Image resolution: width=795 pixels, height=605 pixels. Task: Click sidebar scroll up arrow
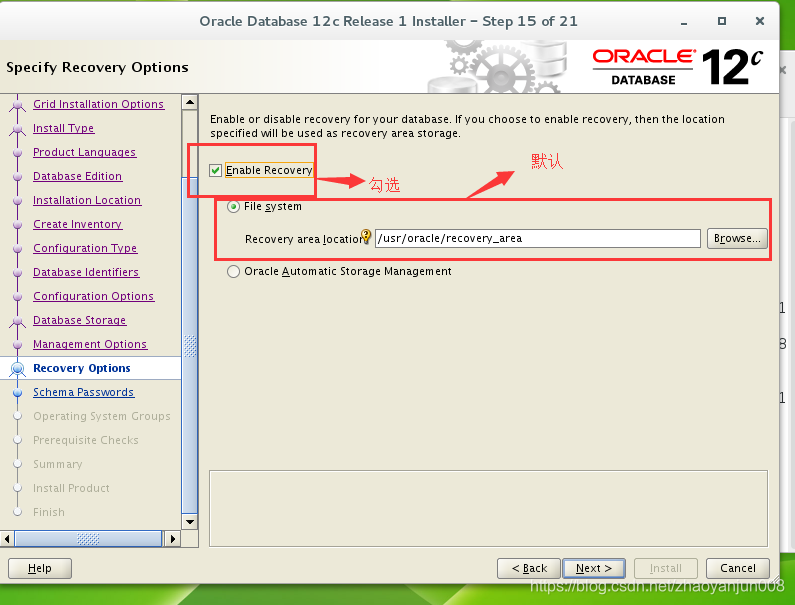[x=190, y=102]
